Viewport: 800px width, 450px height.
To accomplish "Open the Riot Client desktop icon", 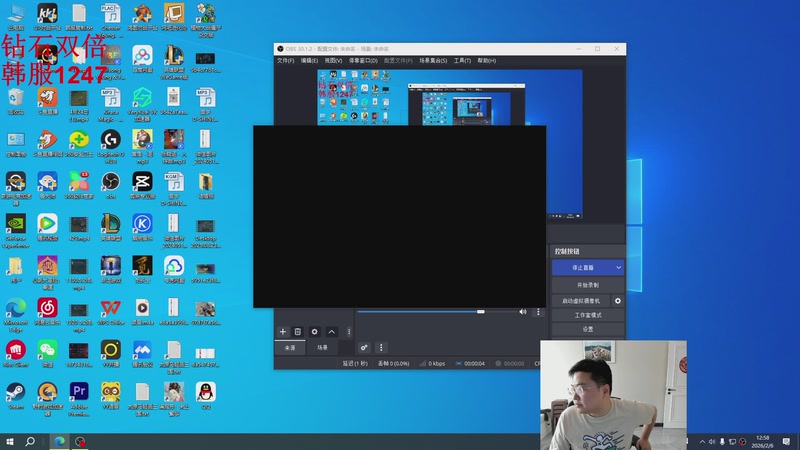I will (16, 354).
